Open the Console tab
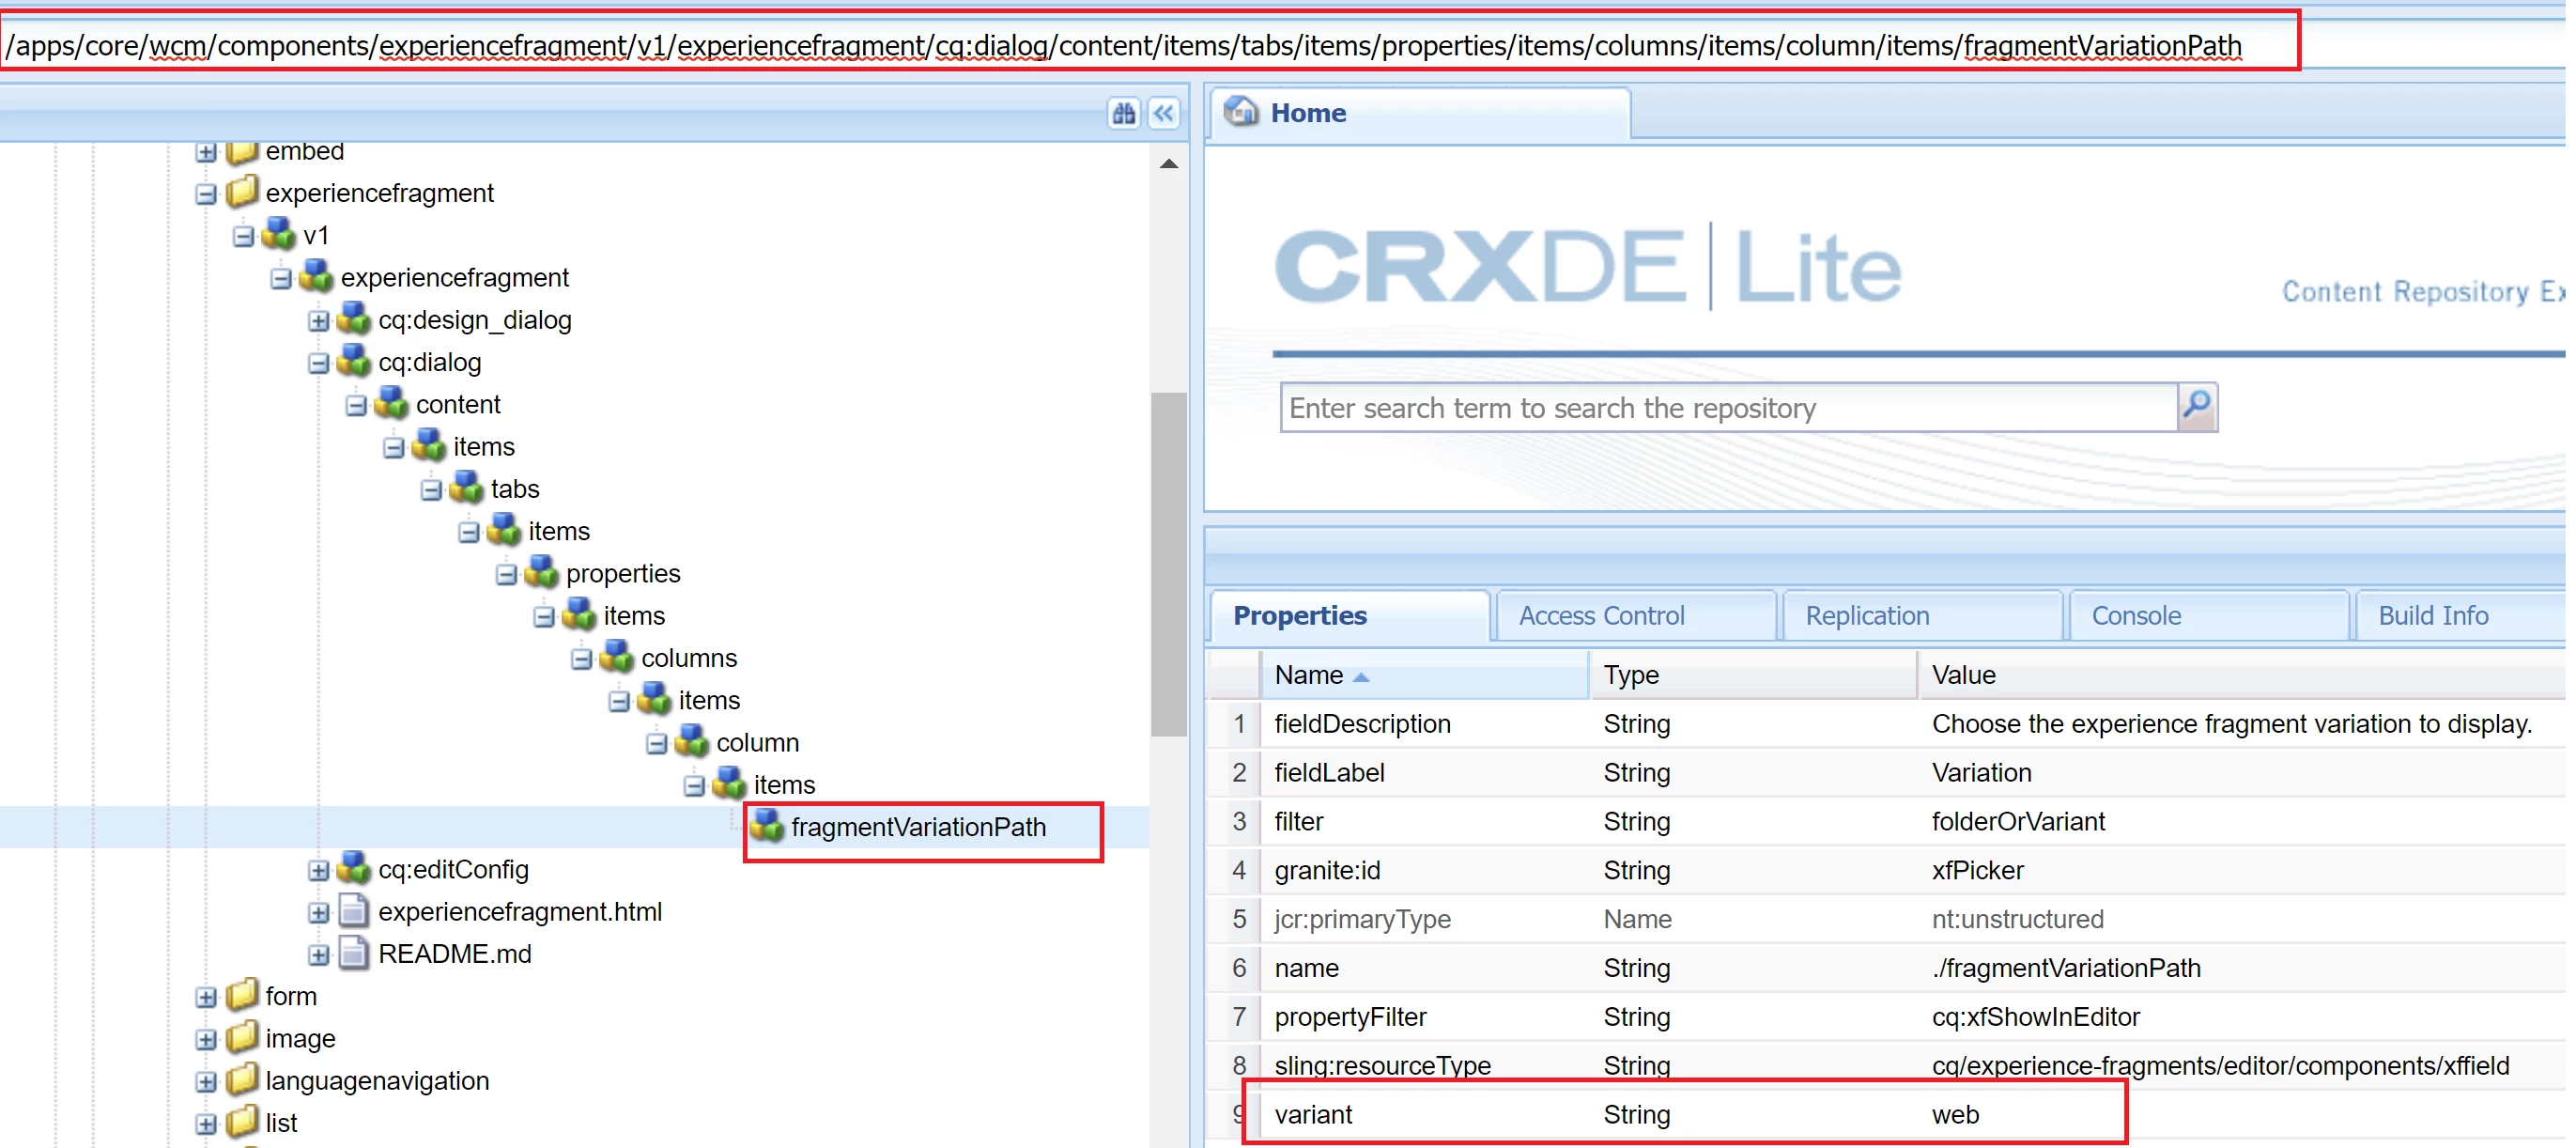Image resolution: width=2576 pixels, height=1148 pixels. [2135, 615]
